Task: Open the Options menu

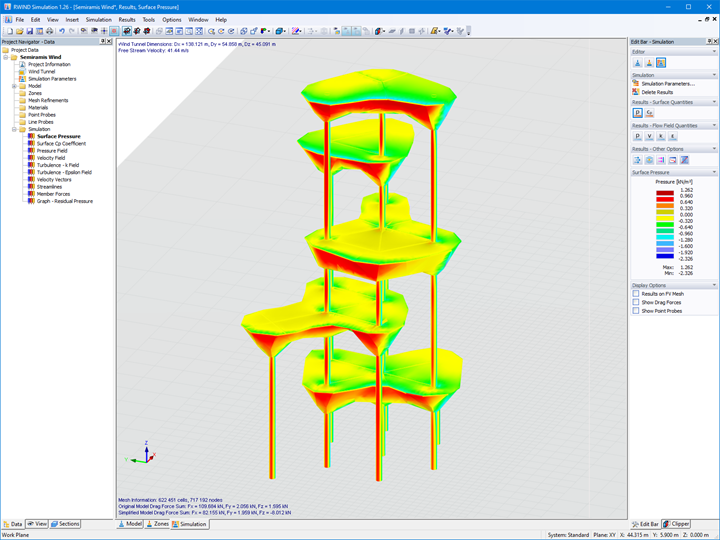Action: point(172,20)
